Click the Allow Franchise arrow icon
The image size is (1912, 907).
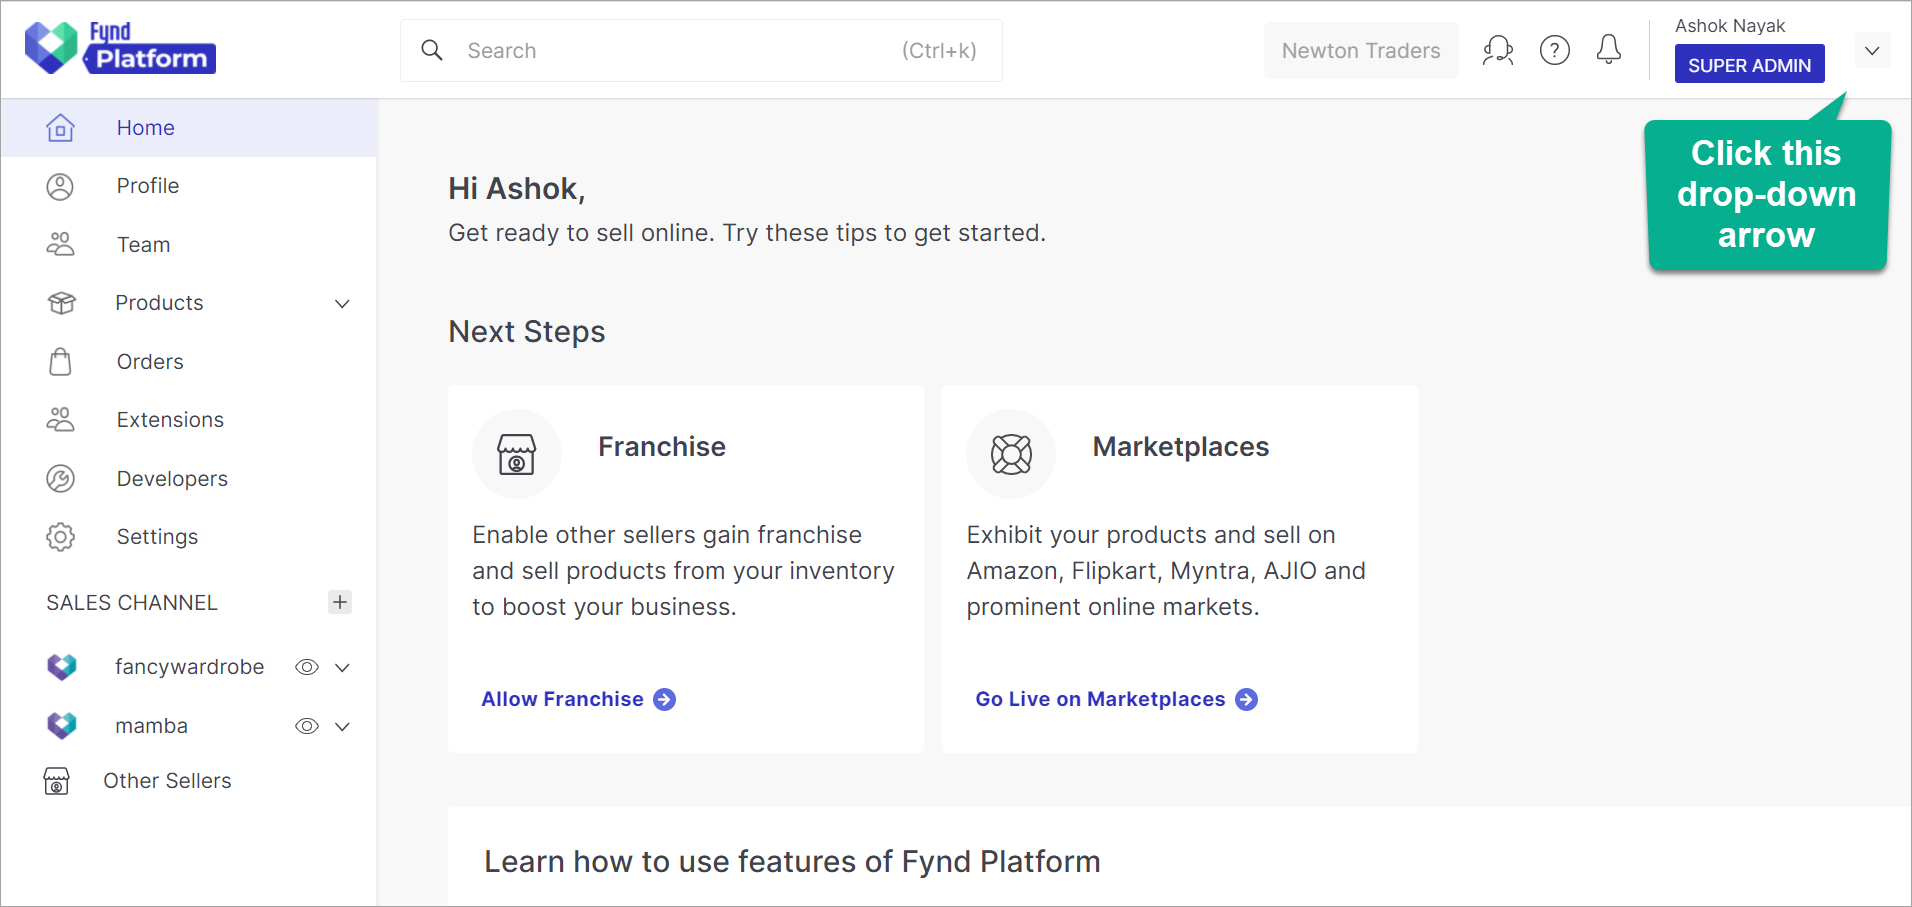click(664, 699)
